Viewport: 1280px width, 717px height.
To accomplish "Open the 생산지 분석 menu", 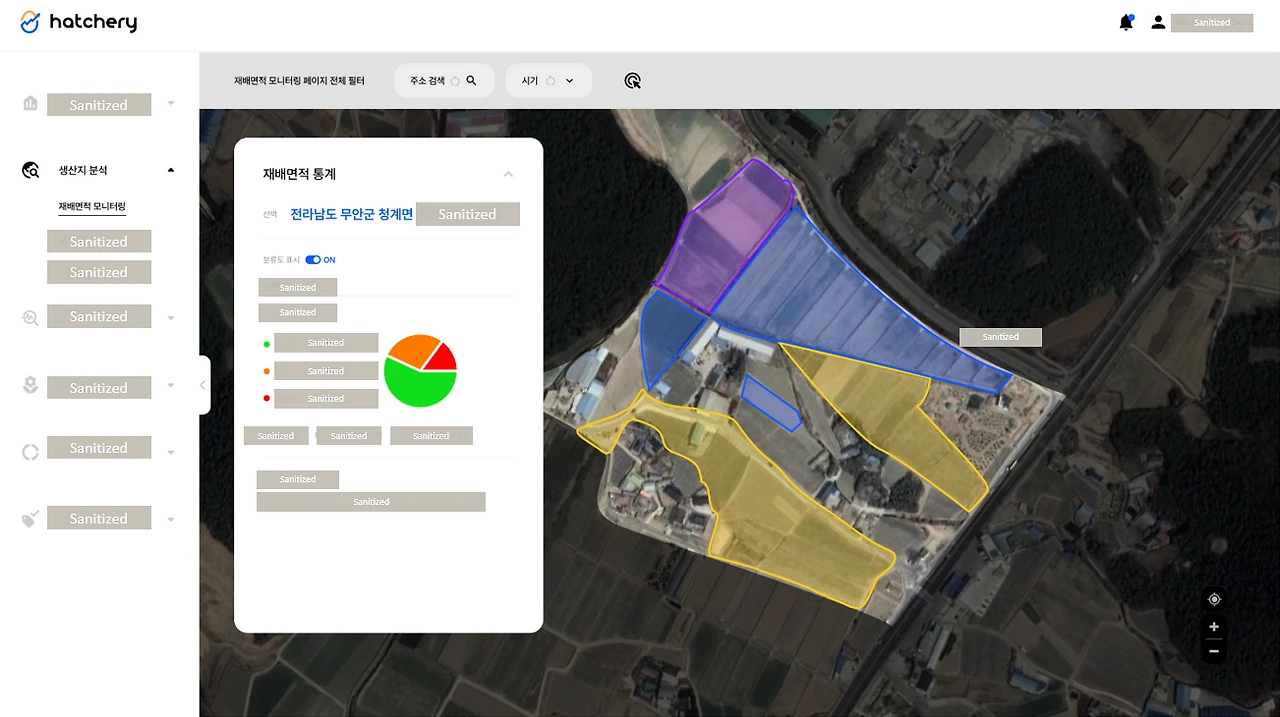I will 83,171.
